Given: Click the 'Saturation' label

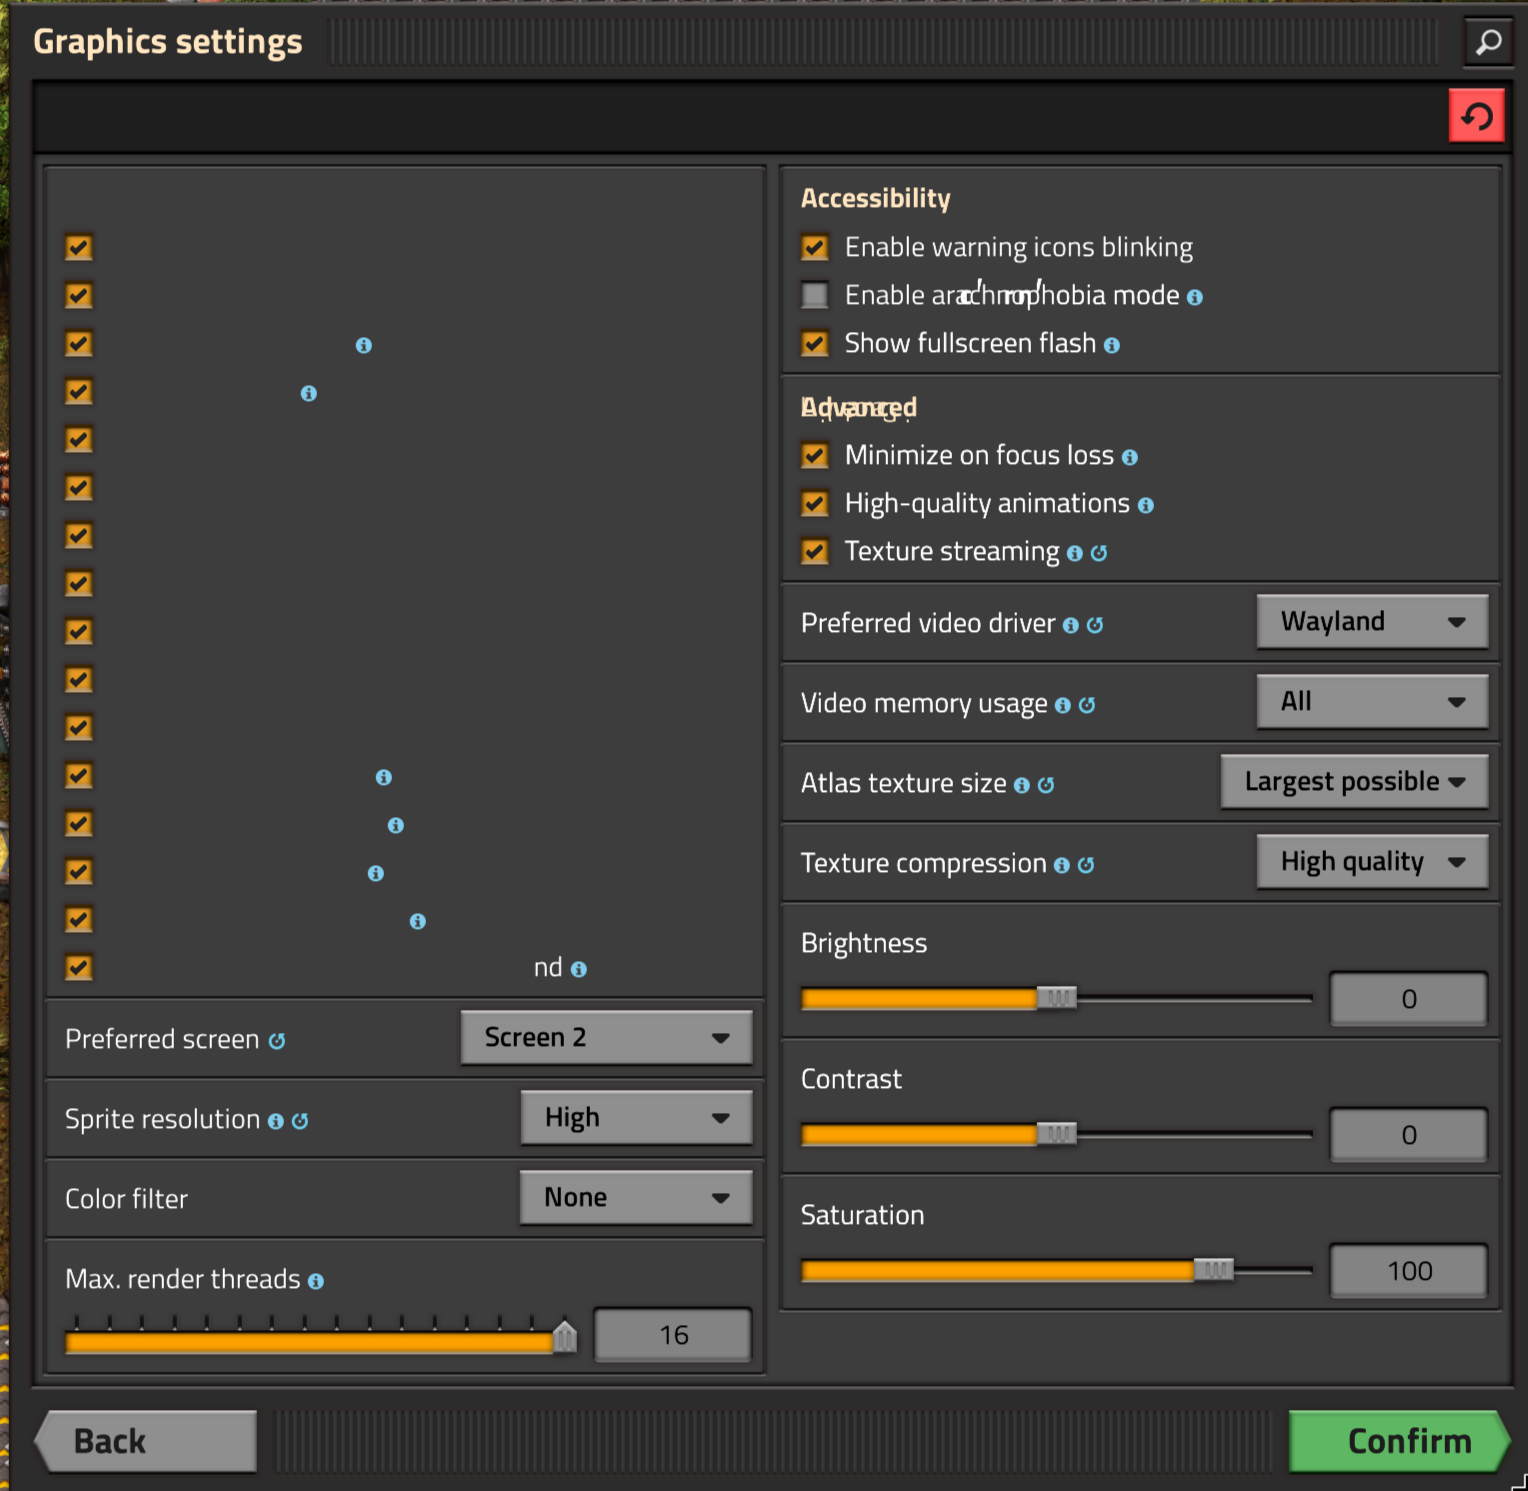Looking at the screenshot, I should (x=862, y=1215).
